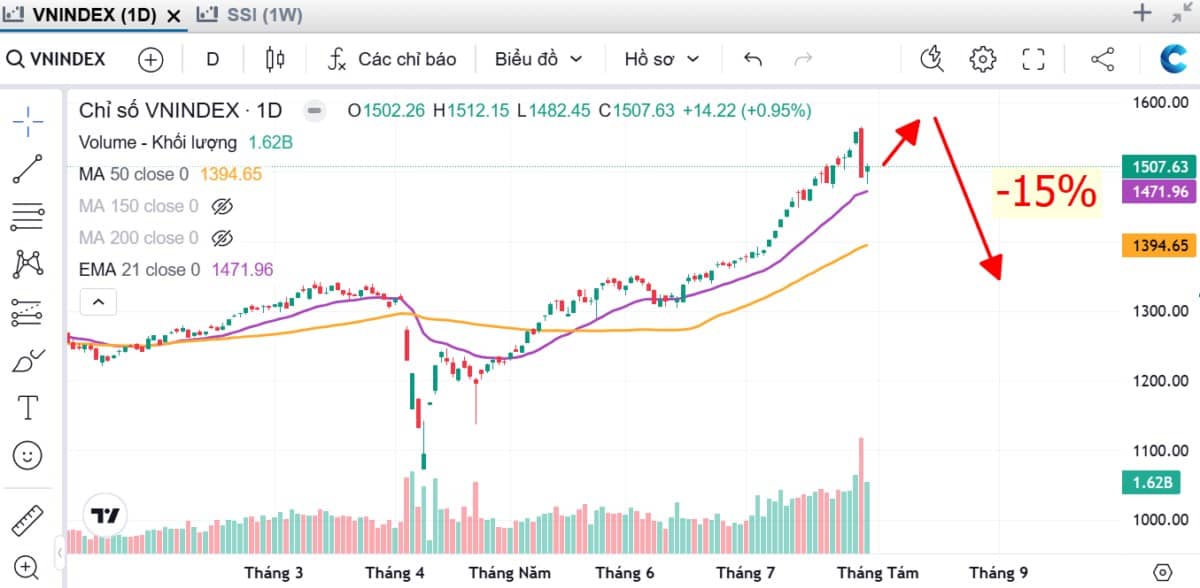Image resolution: width=1200 pixels, height=588 pixels.
Task: Select the crosshair cursor tool
Action: (28, 121)
